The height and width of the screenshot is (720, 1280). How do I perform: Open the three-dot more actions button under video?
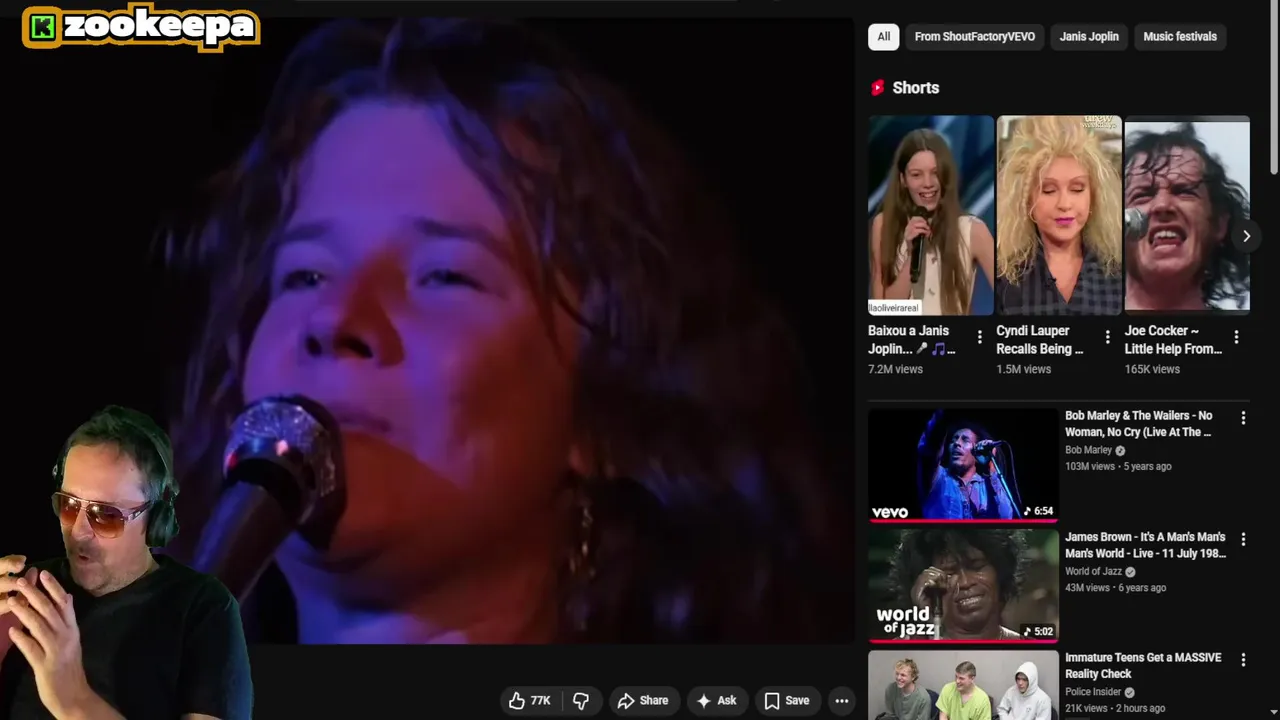pos(842,701)
